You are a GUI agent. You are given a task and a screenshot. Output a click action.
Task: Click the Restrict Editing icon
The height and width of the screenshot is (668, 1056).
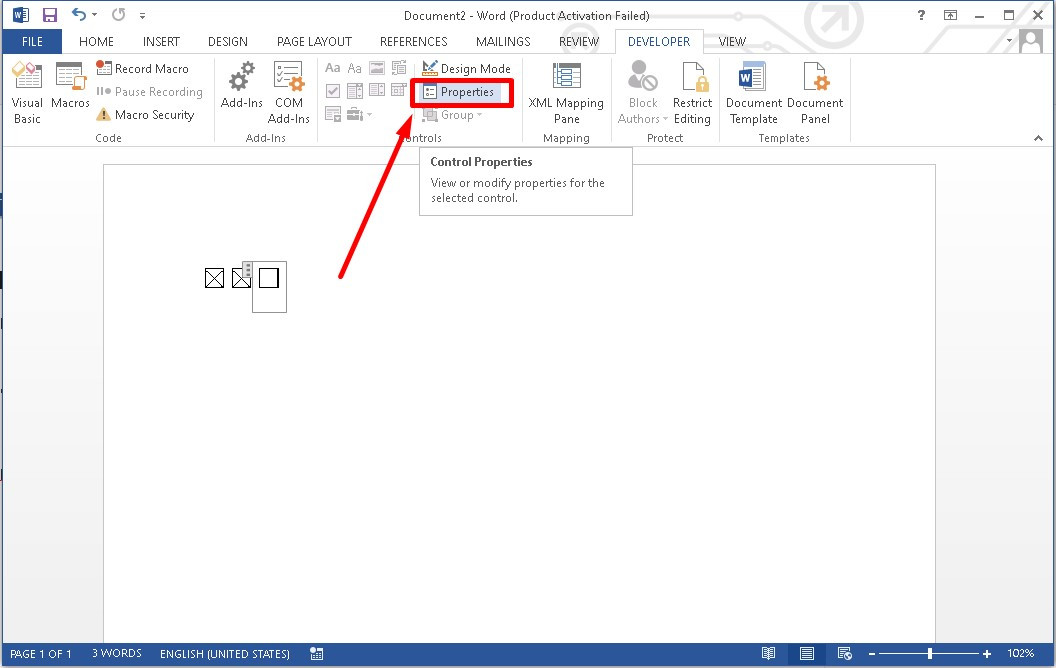pos(692,92)
